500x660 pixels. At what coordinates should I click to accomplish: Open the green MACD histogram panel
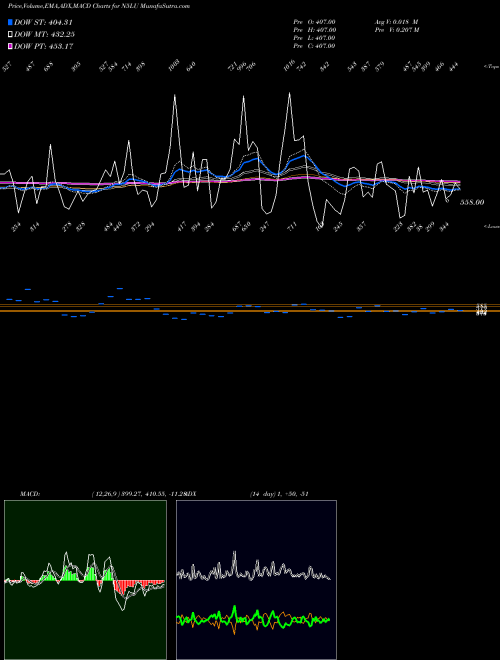coord(85,580)
